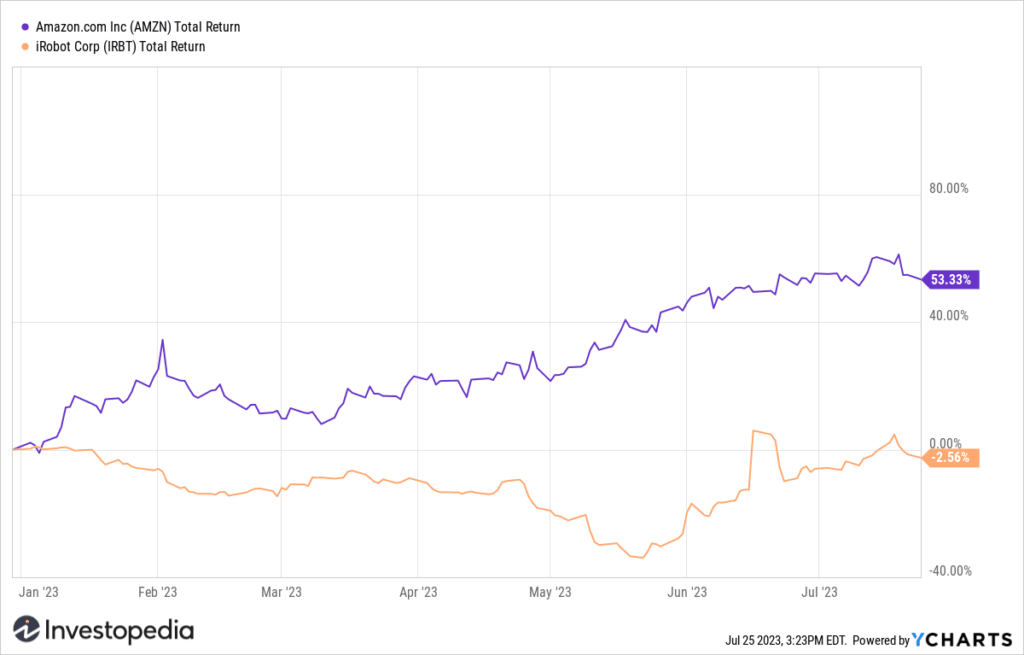Click the 40.00% y-axis label

point(949,315)
